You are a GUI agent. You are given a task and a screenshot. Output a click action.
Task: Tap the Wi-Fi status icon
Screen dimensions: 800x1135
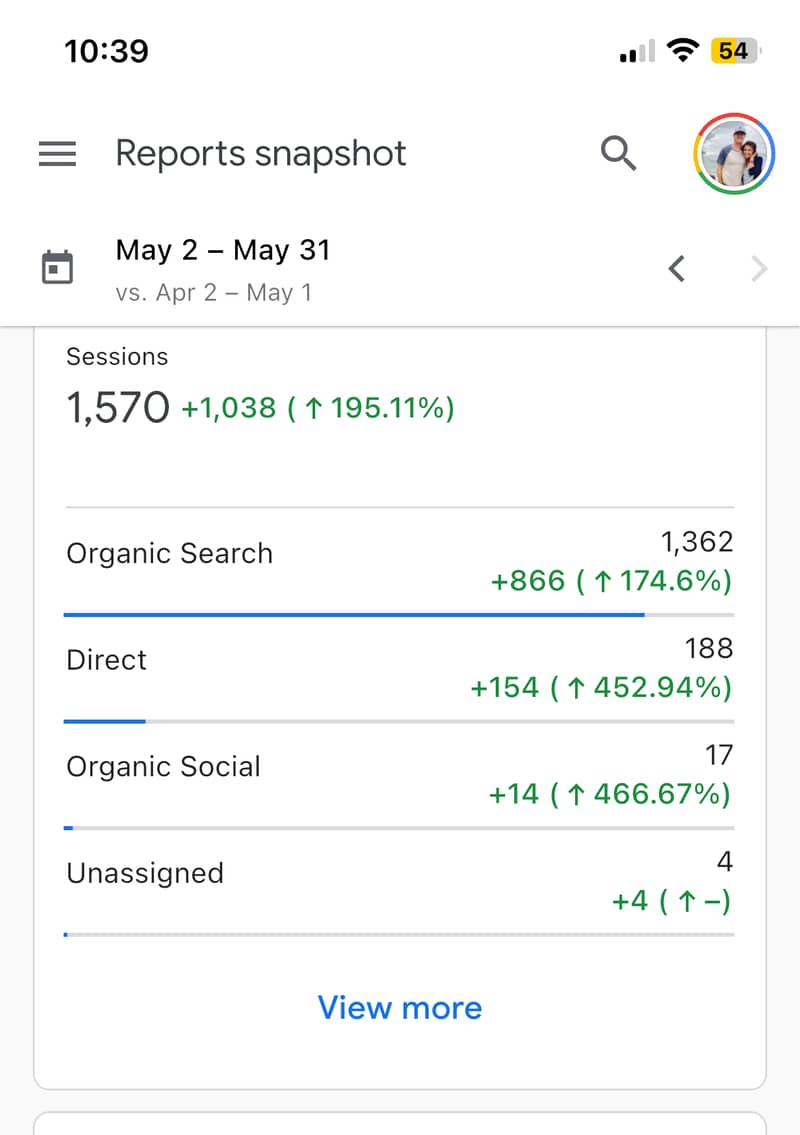682,50
